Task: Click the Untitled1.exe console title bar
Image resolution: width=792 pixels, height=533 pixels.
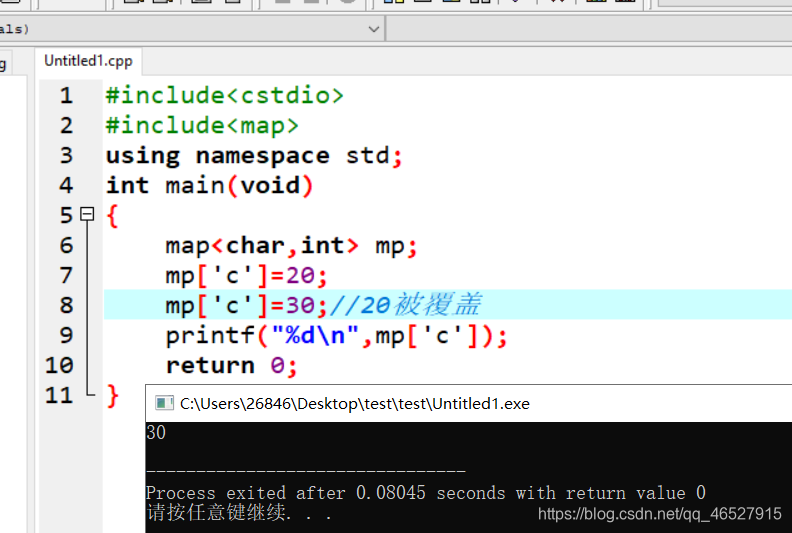Action: pos(469,403)
